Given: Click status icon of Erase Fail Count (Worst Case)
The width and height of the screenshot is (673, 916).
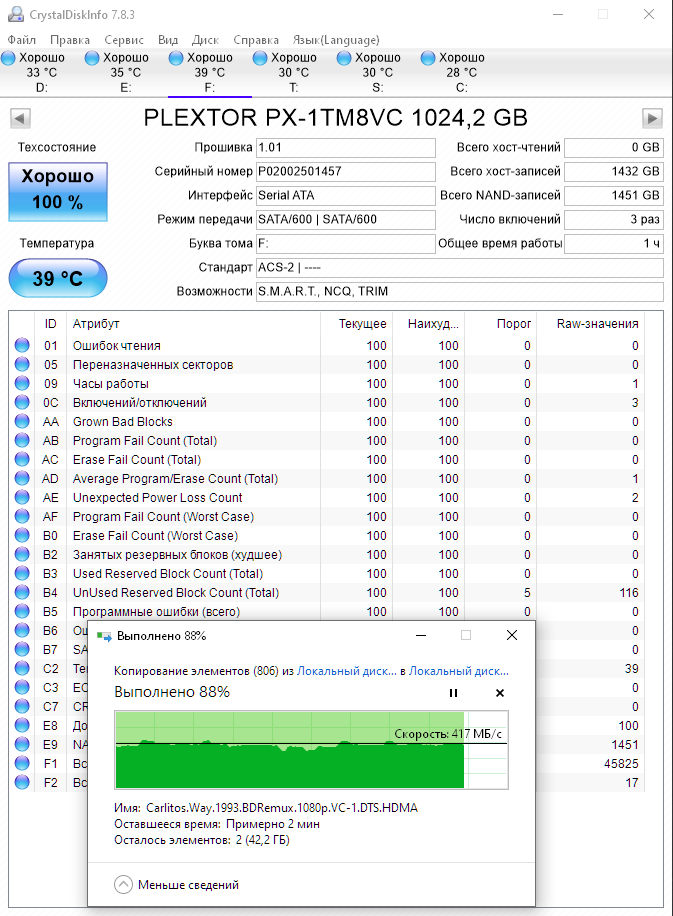Looking at the screenshot, I should pos(22,535).
